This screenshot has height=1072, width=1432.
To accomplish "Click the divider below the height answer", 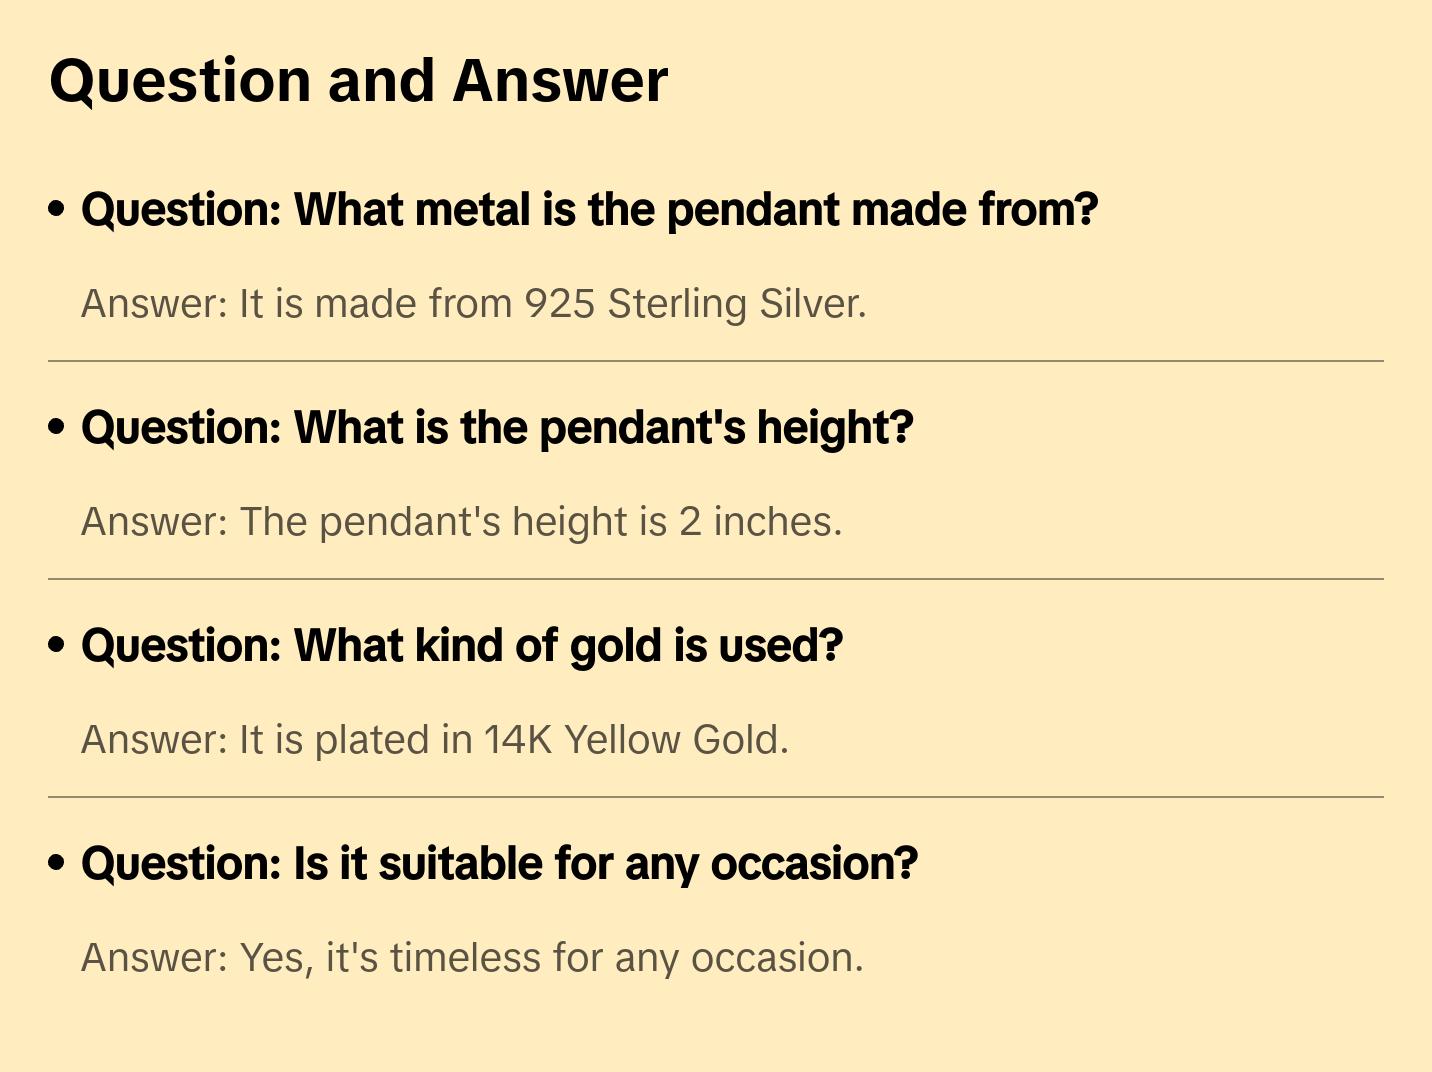I will pyautogui.click(x=716, y=579).
